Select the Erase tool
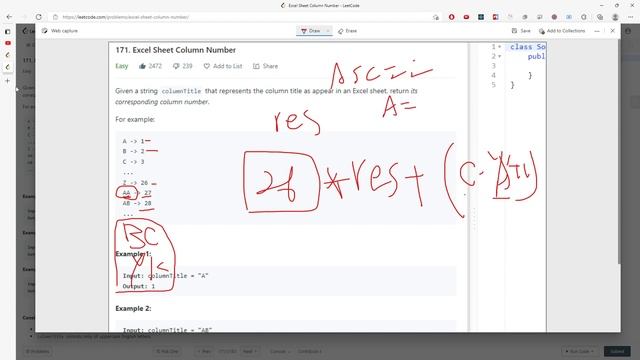The height and width of the screenshot is (360, 640). coord(347,31)
